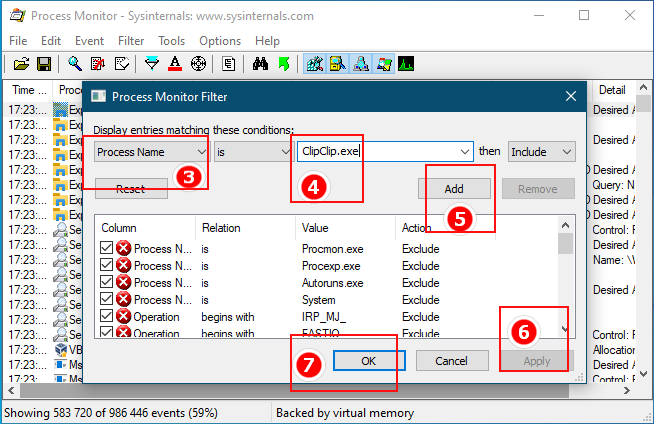Toggle profiling events graph icon
The height and width of the screenshot is (424, 654).
pos(406,64)
